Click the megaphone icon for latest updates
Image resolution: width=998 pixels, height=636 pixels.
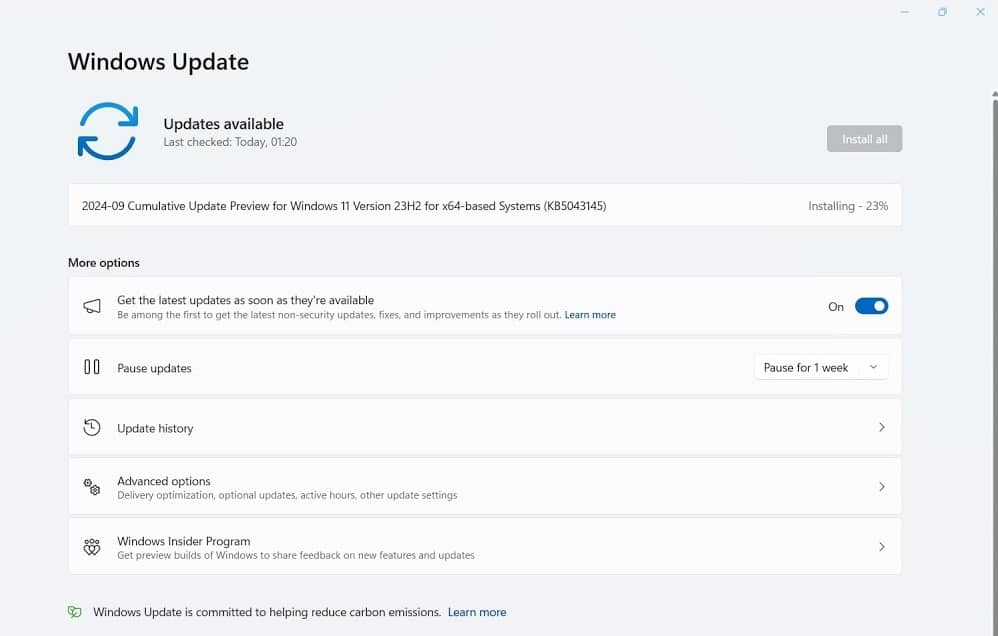coord(92,306)
